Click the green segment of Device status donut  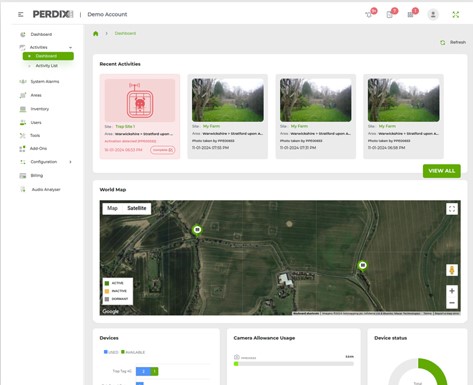[x=437, y=370]
